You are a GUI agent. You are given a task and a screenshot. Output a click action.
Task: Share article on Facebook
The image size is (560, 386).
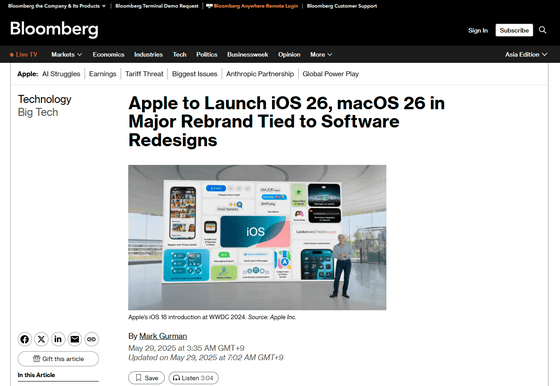(25, 339)
